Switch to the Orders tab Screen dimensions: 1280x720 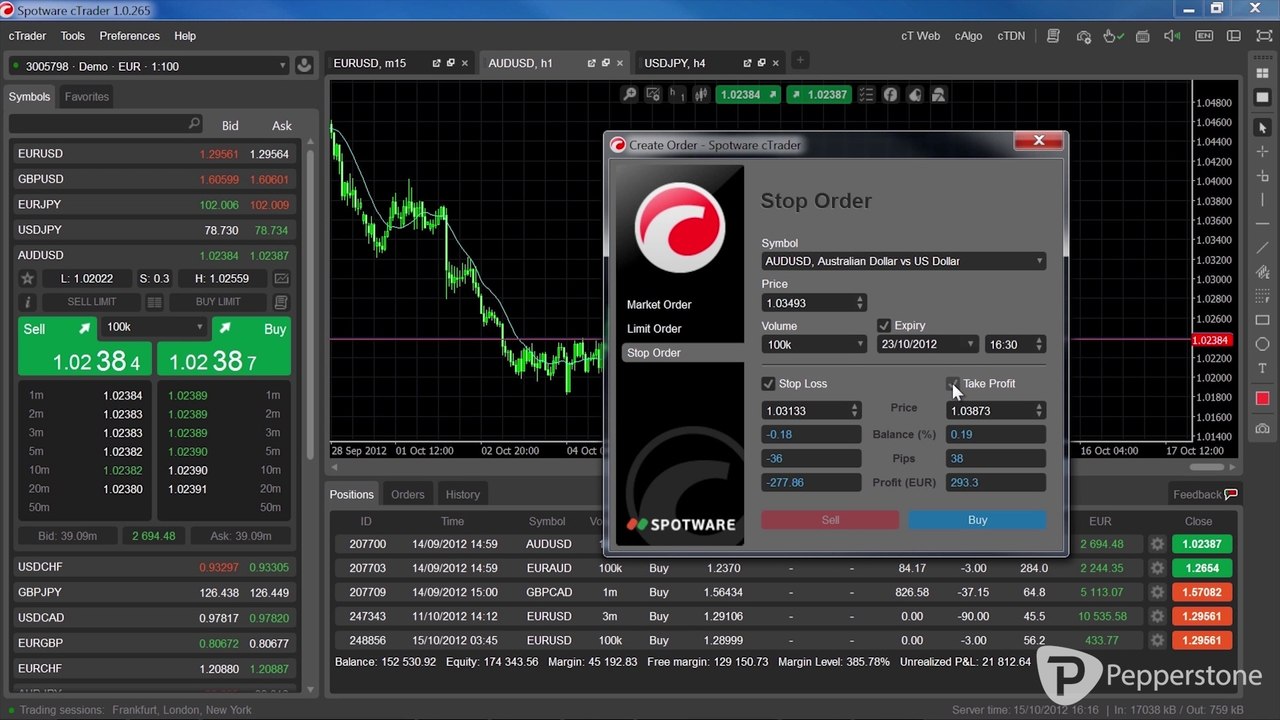pyautogui.click(x=407, y=494)
